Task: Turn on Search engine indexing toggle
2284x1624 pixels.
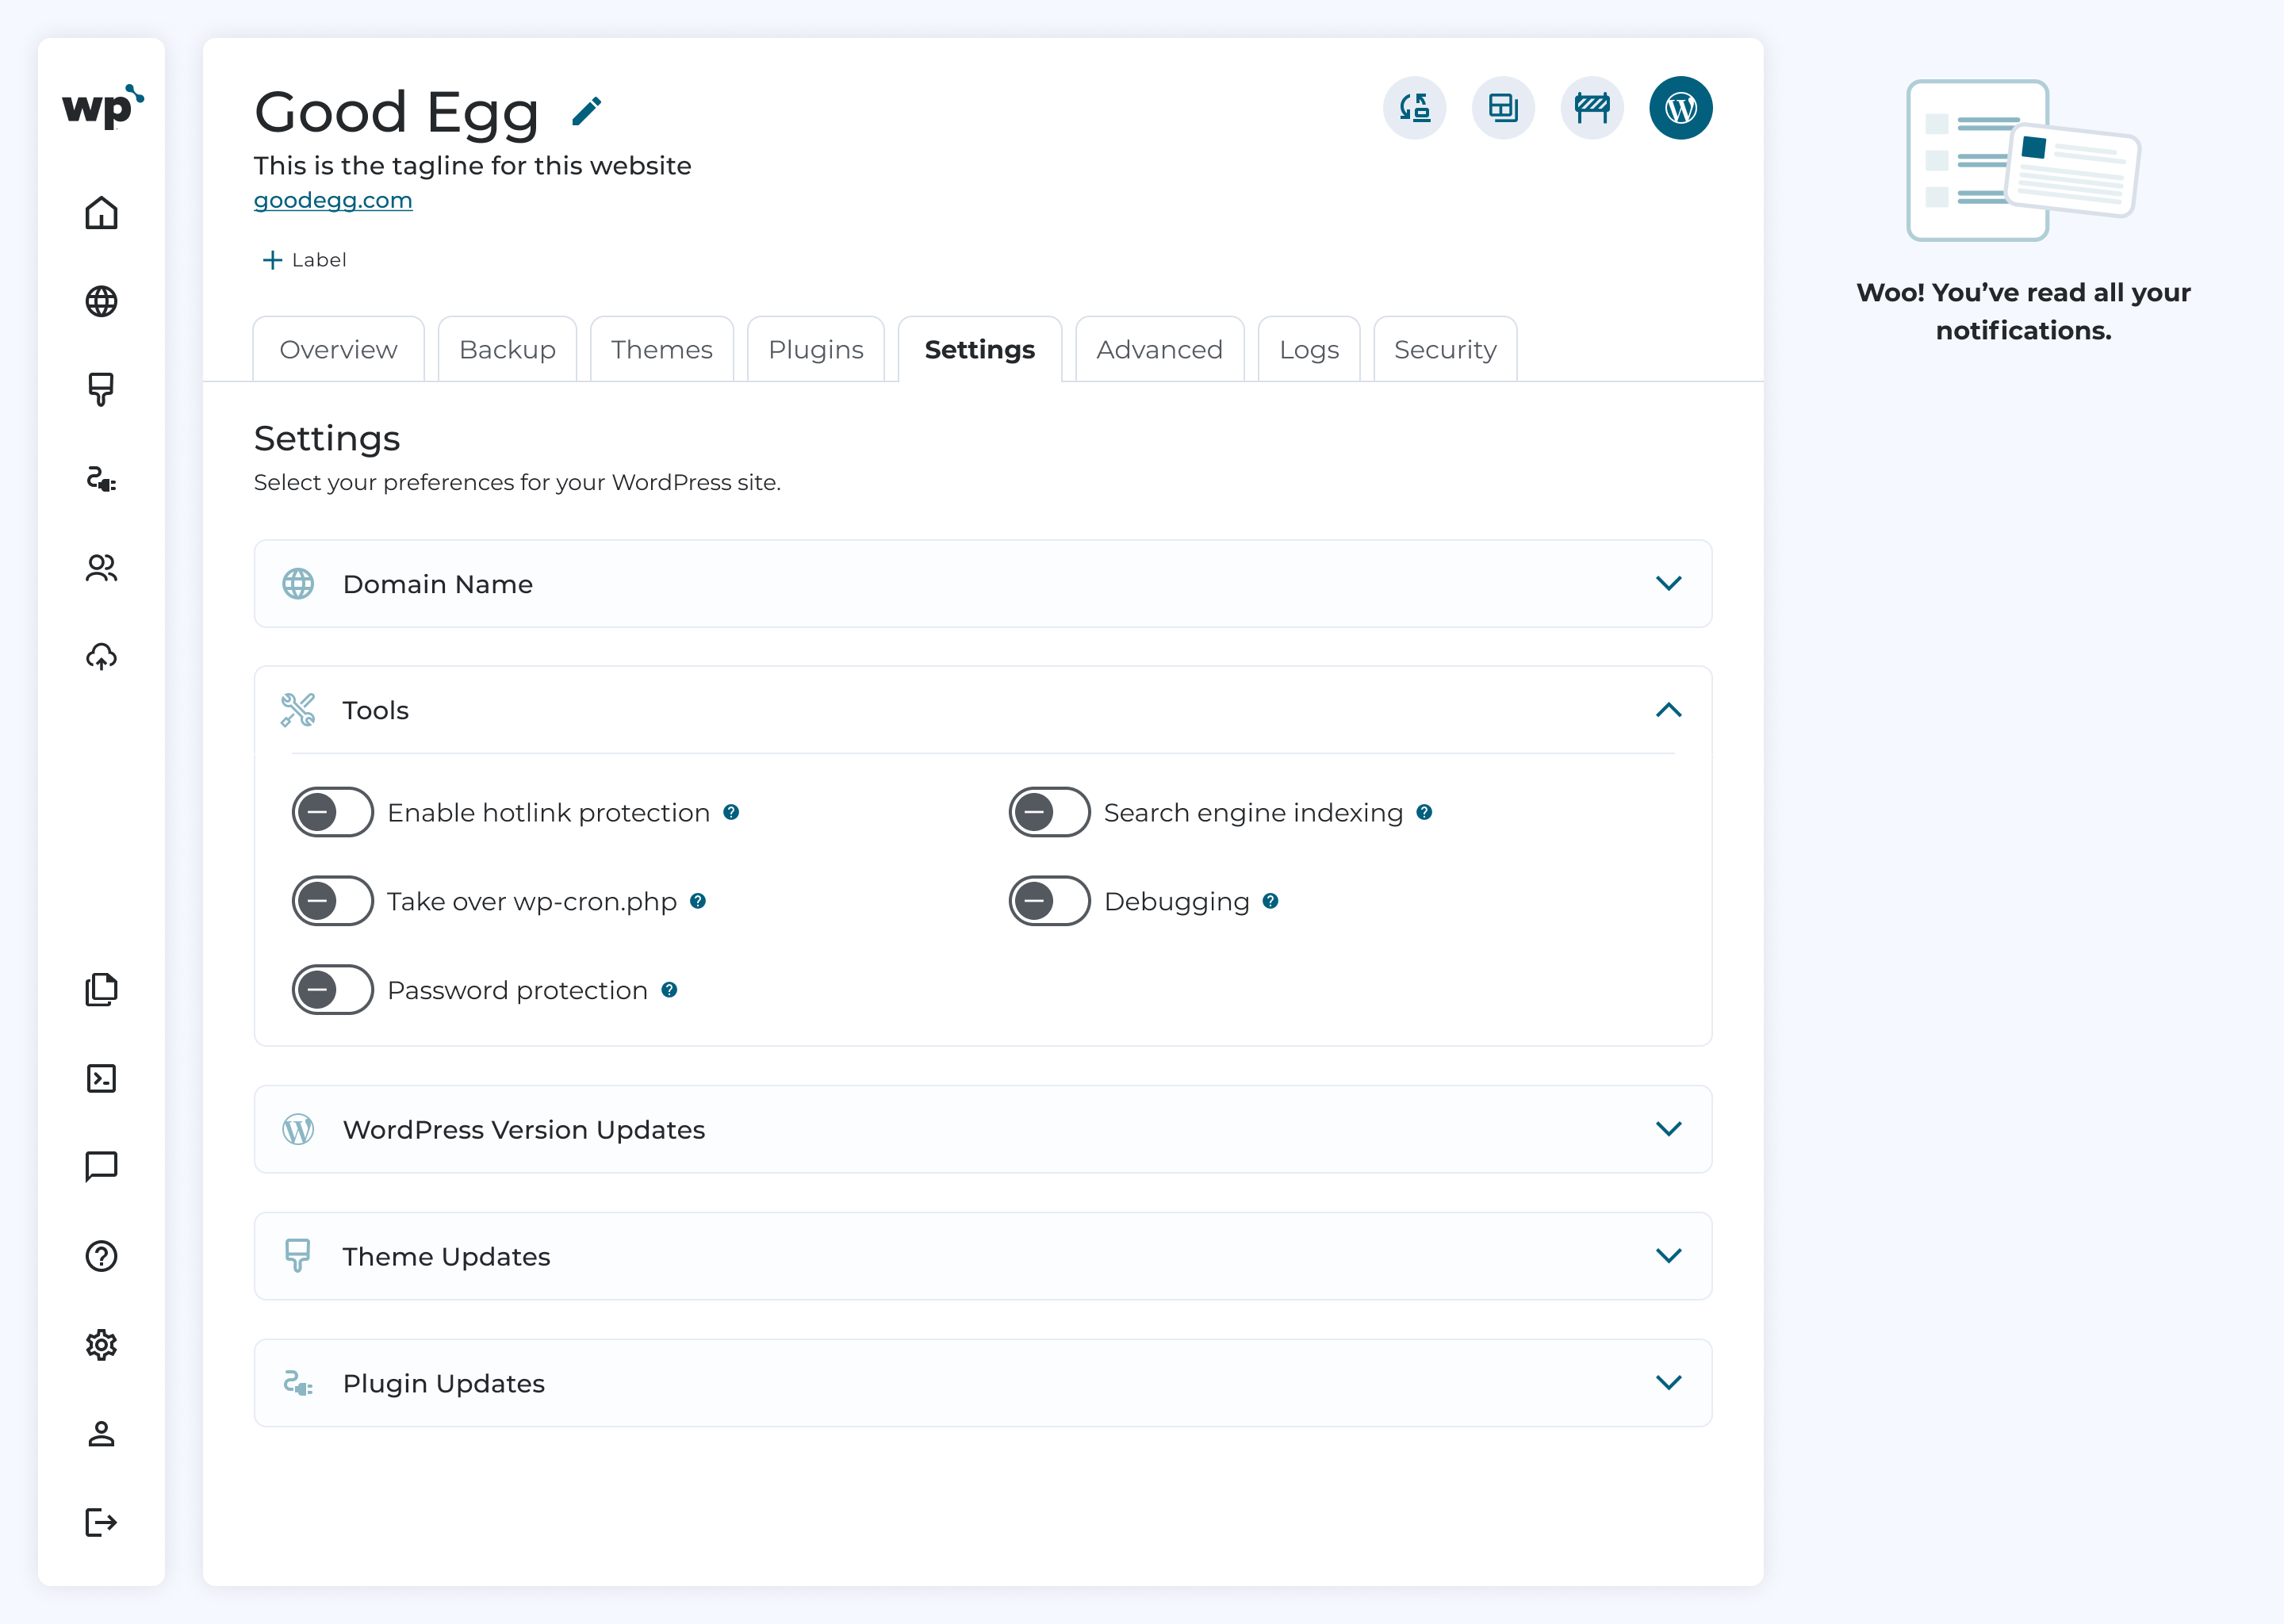Action: click(x=1049, y=812)
